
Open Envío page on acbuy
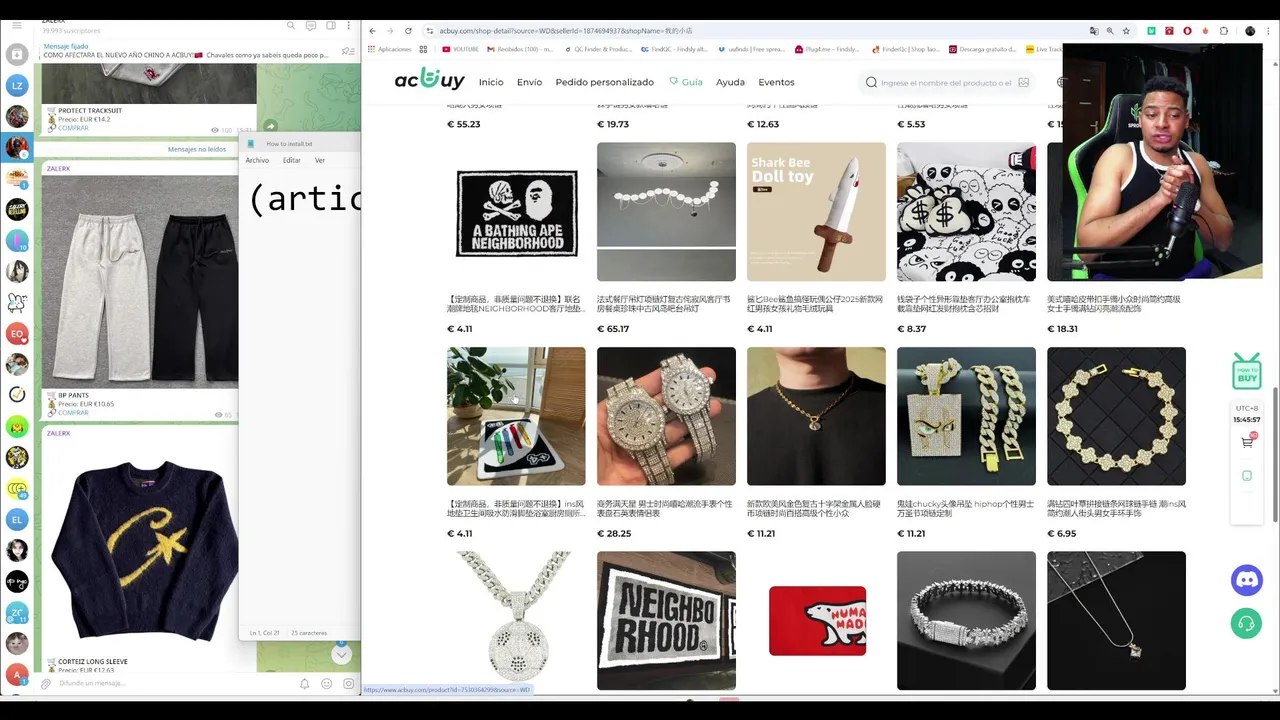click(529, 82)
